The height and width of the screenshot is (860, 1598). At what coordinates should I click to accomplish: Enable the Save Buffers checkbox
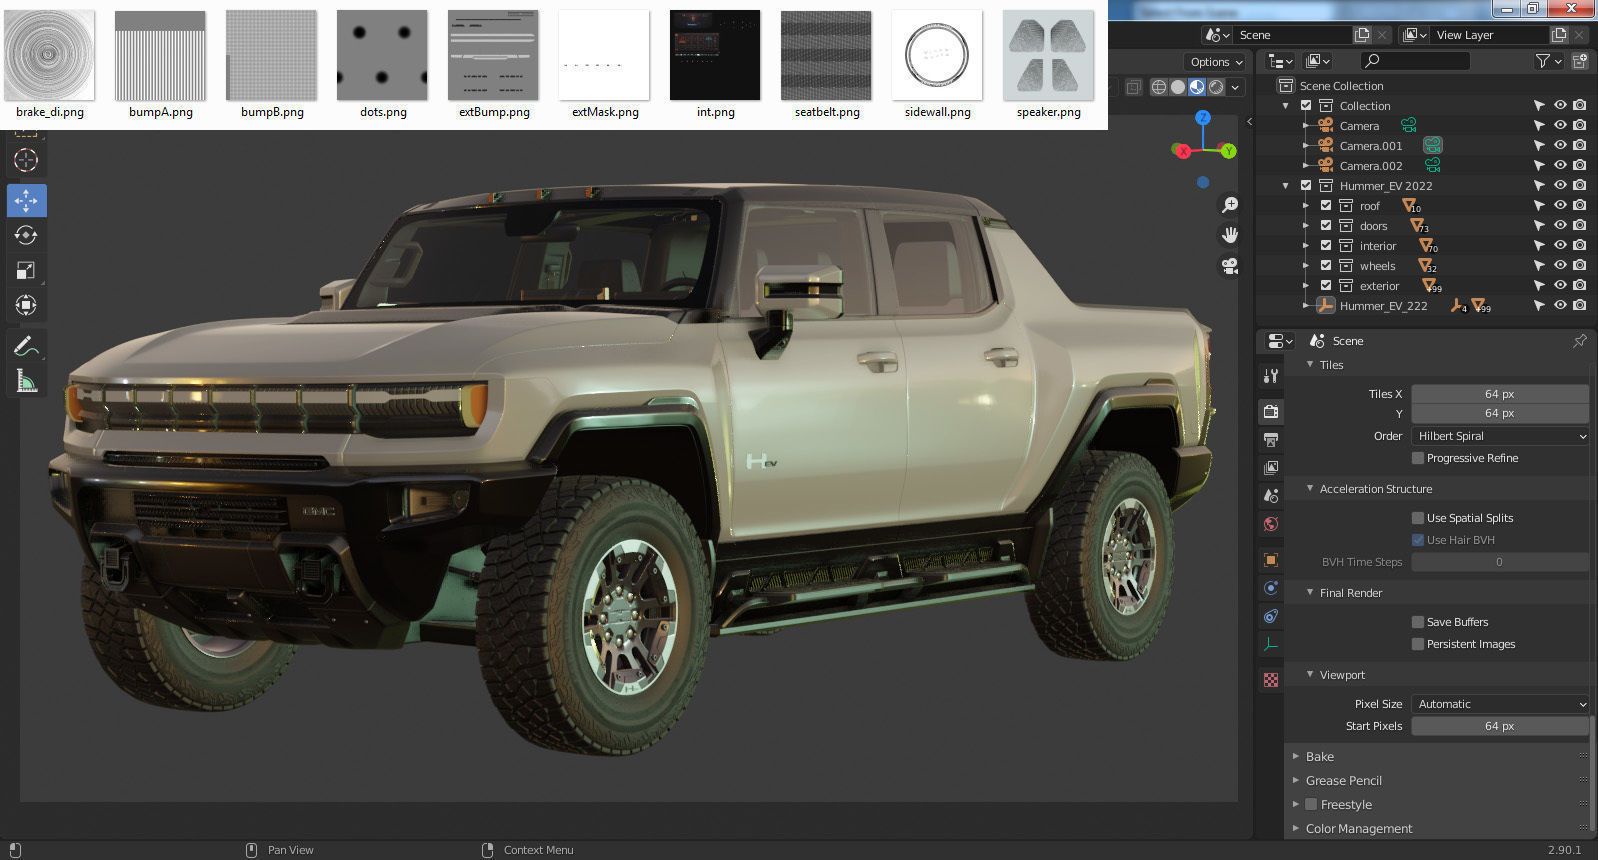(x=1417, y=622)
